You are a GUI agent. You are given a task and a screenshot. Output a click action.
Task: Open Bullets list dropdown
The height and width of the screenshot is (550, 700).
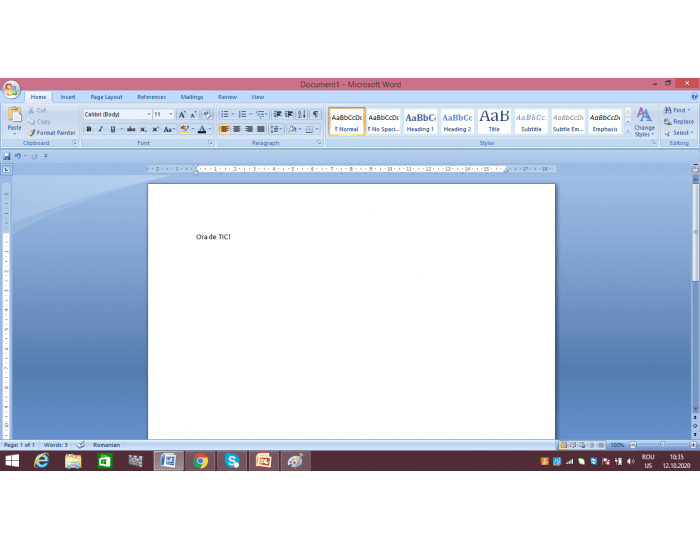click(x=233, y=115)
